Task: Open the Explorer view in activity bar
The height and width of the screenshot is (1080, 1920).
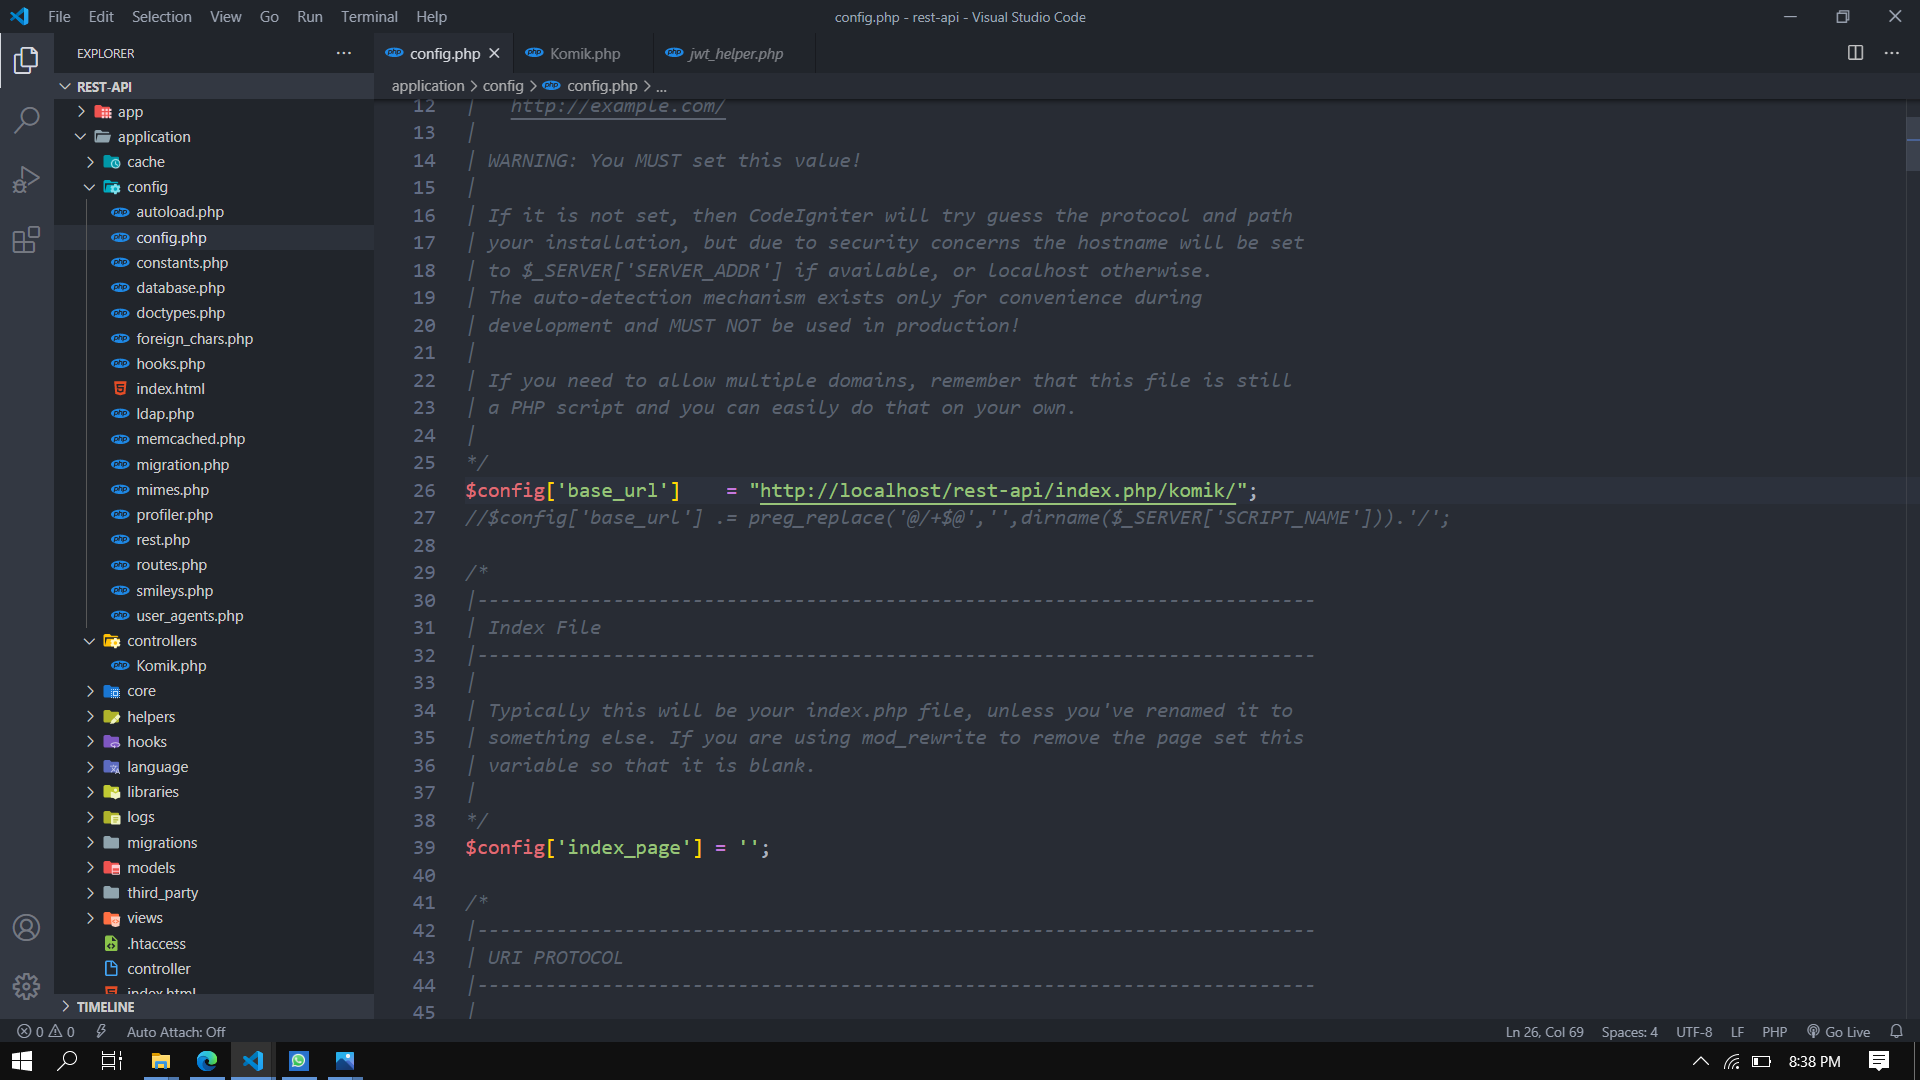Action: pyautogui.click(x=27, y=61)
